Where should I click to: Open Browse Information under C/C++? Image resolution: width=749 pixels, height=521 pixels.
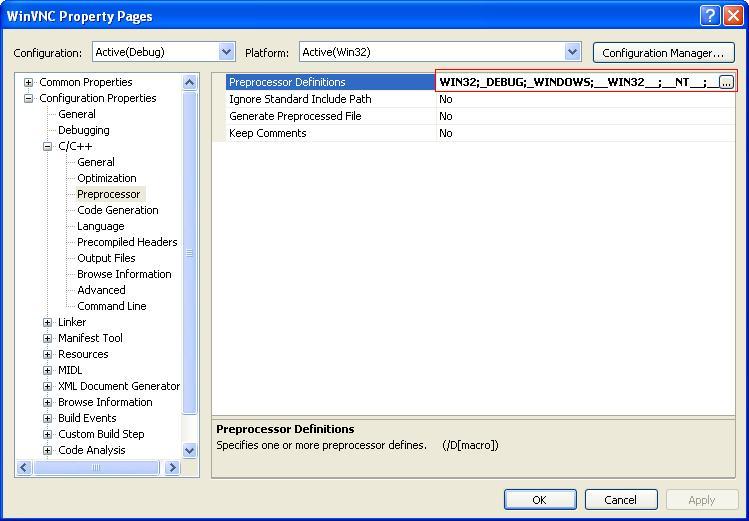124,274
